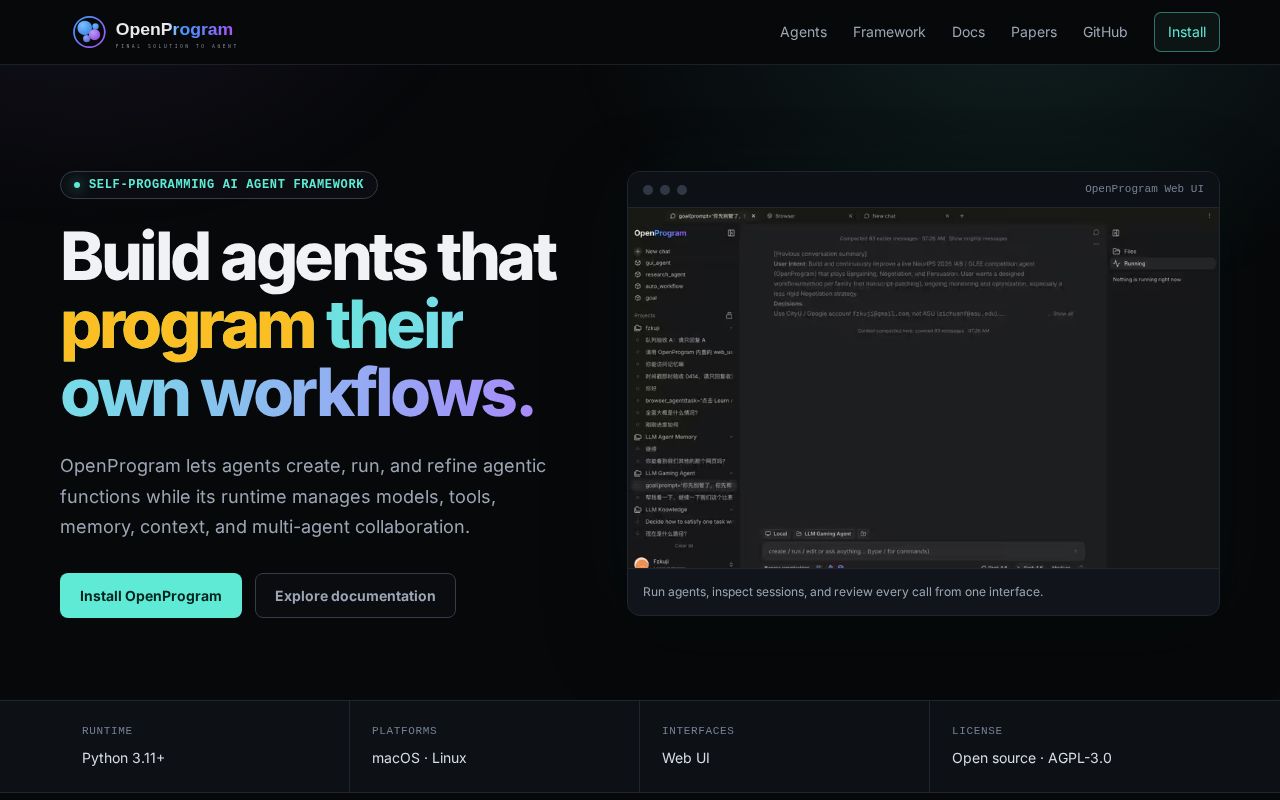Click the Install OpenProgram button
This screenshot has height=800, width=1280.
pos(151,596)
